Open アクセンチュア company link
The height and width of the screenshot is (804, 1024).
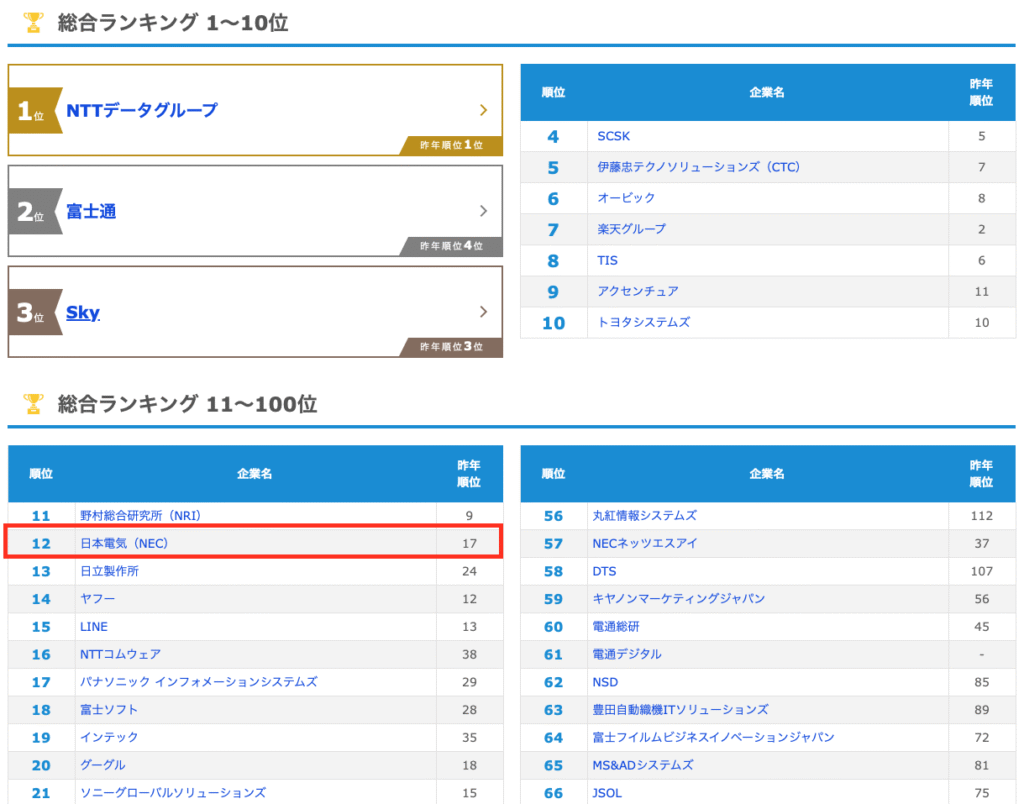637,291
